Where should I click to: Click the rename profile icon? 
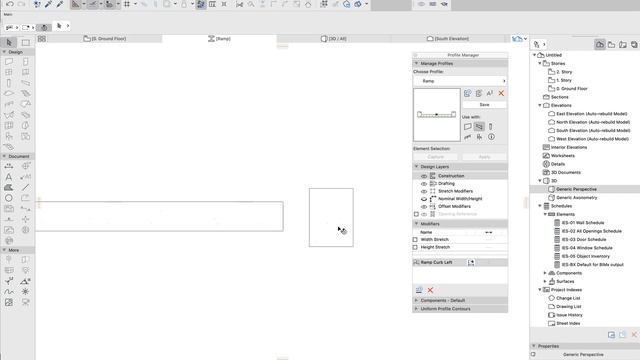(490, 93)
